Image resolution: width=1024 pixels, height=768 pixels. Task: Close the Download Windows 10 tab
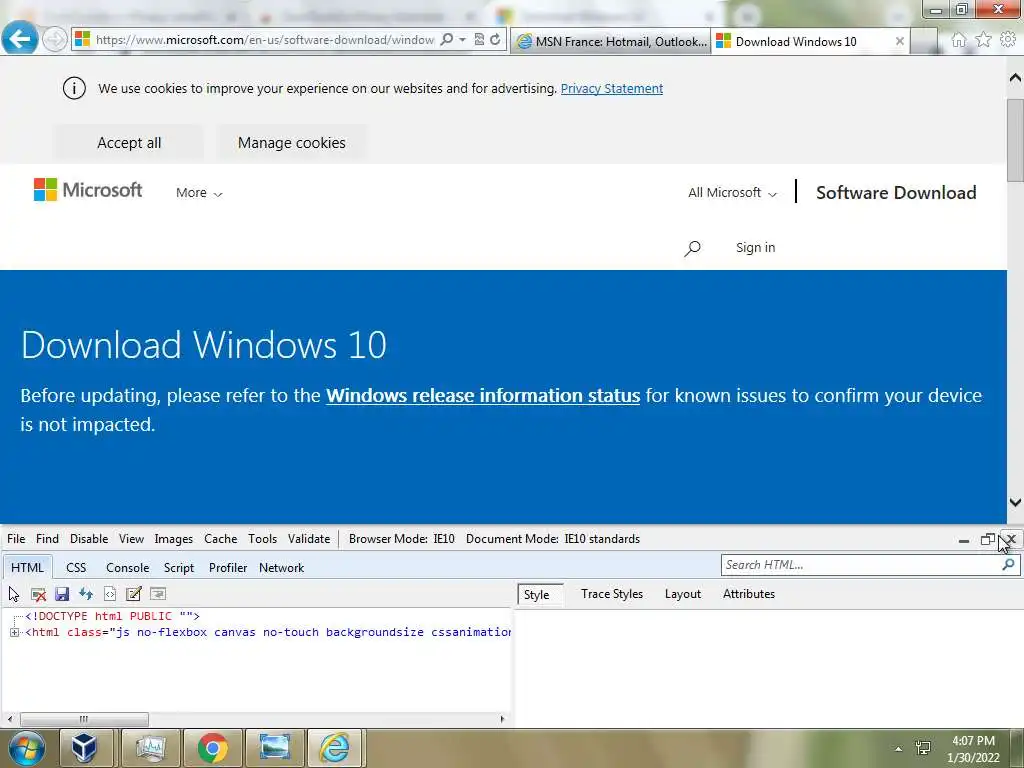[899, 41]
